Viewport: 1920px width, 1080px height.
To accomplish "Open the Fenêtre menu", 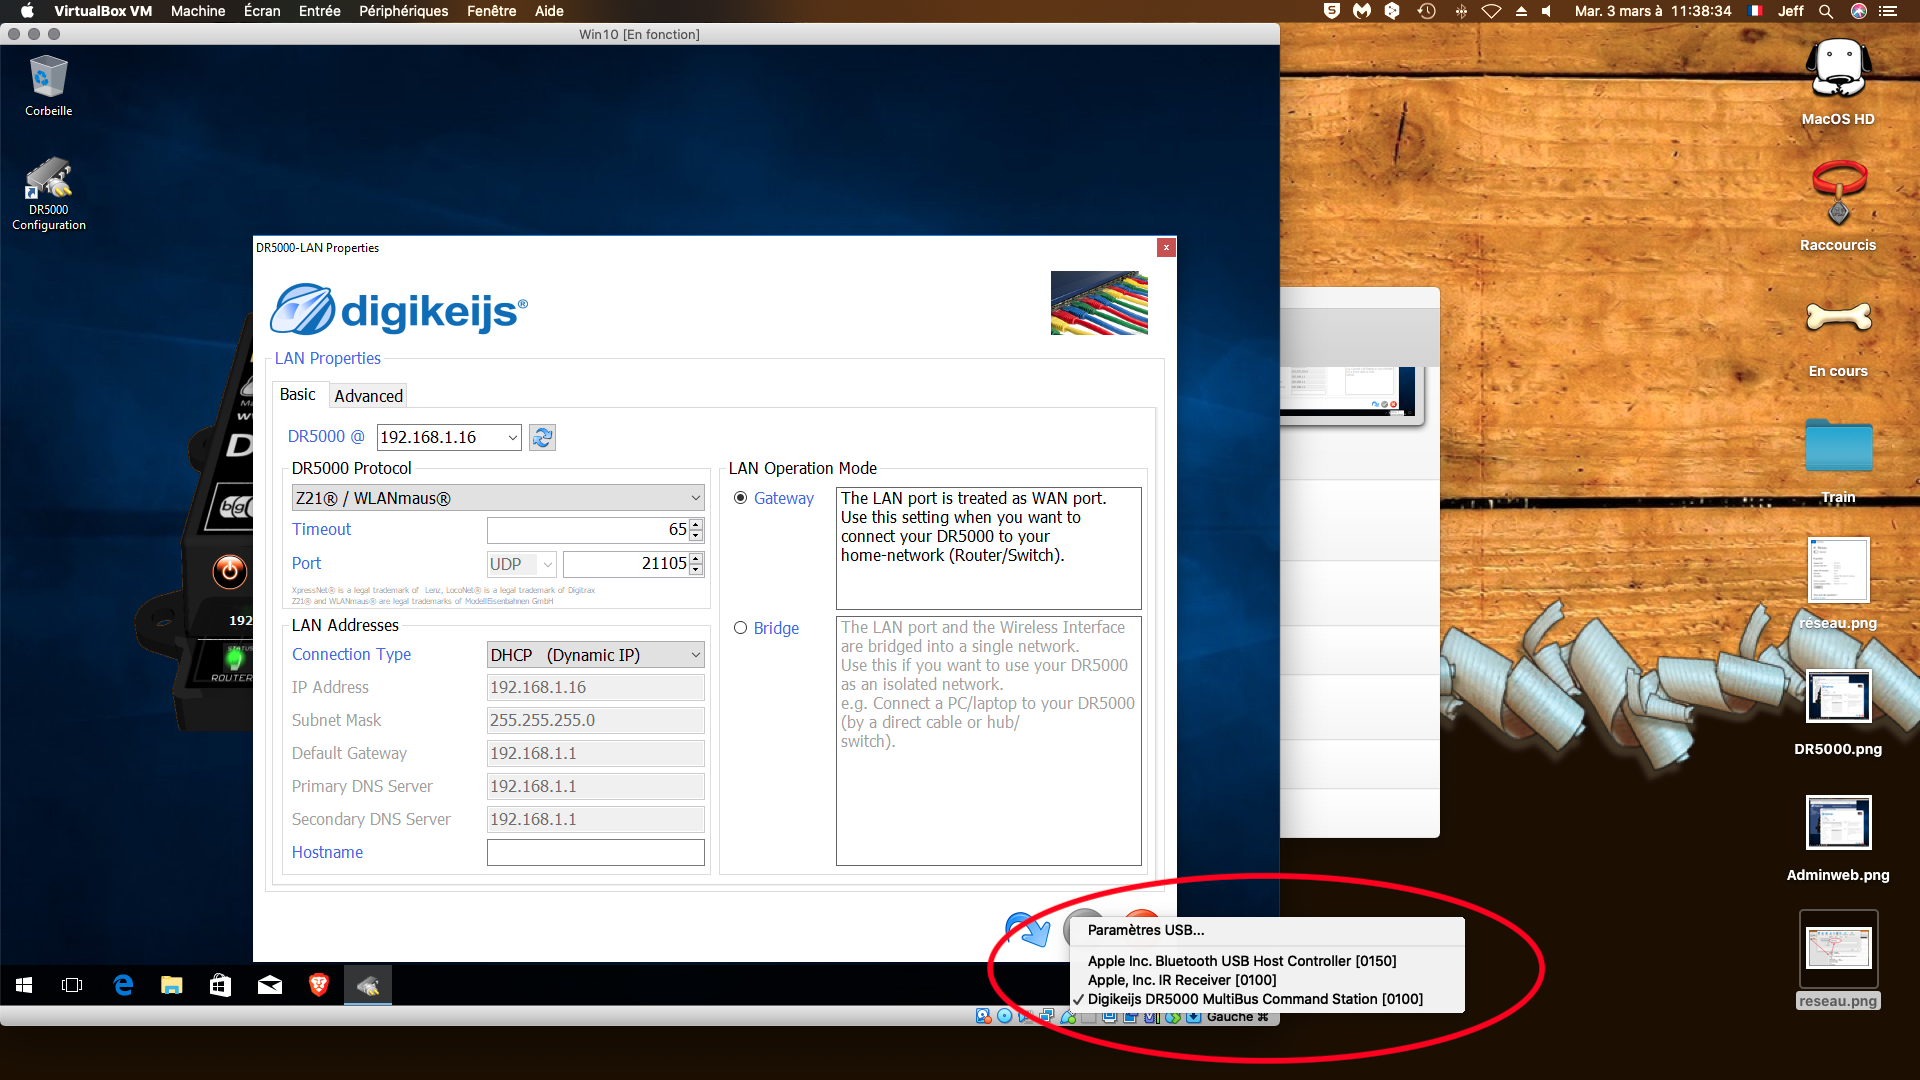I will tap(491, 11).
